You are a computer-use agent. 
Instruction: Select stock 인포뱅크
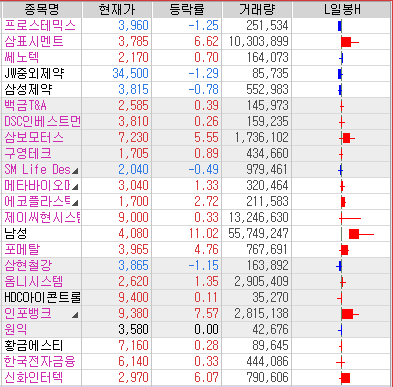[x=28, y=314]
